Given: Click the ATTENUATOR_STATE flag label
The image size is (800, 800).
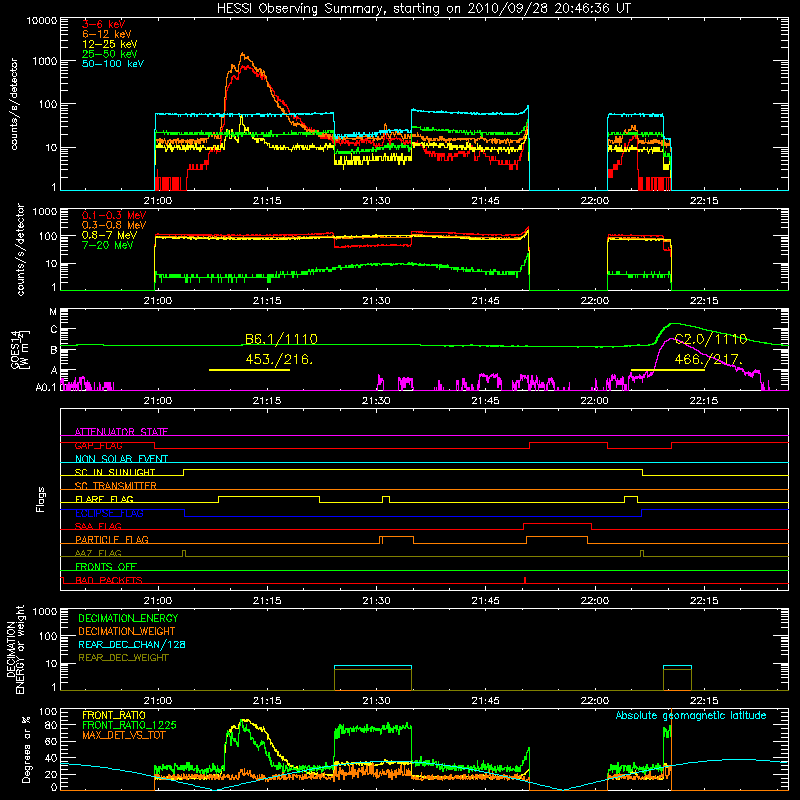Looking at the screenshot, I should click(121, 432).
